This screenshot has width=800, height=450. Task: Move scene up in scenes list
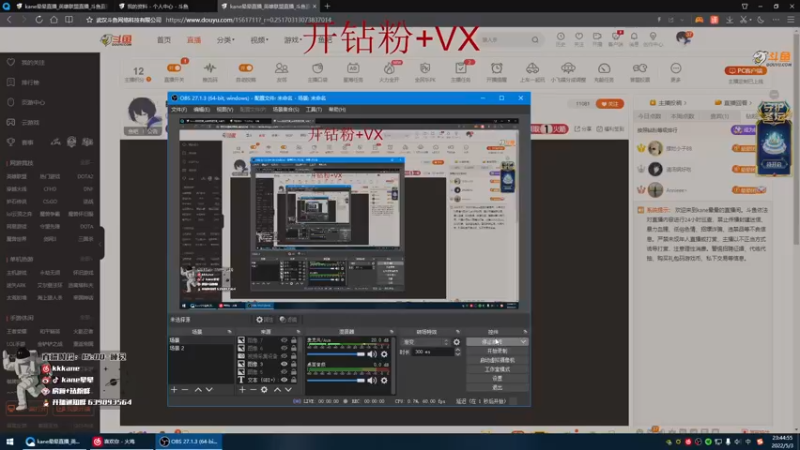[198, 389]
